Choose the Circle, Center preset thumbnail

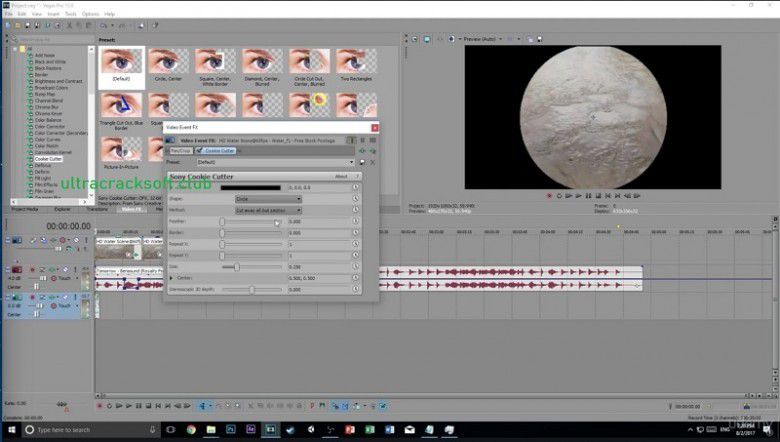pyautogui.click(x=168, y=67)
